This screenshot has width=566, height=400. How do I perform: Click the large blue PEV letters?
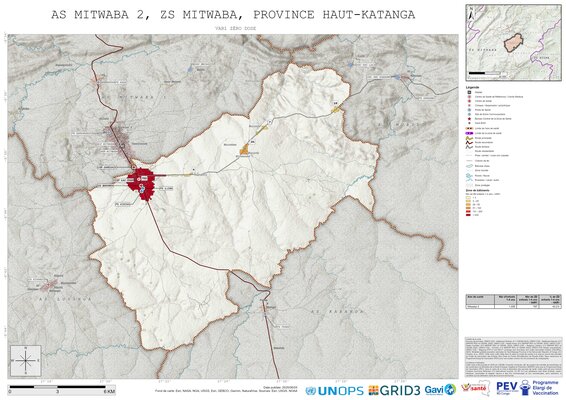(507, 386)
